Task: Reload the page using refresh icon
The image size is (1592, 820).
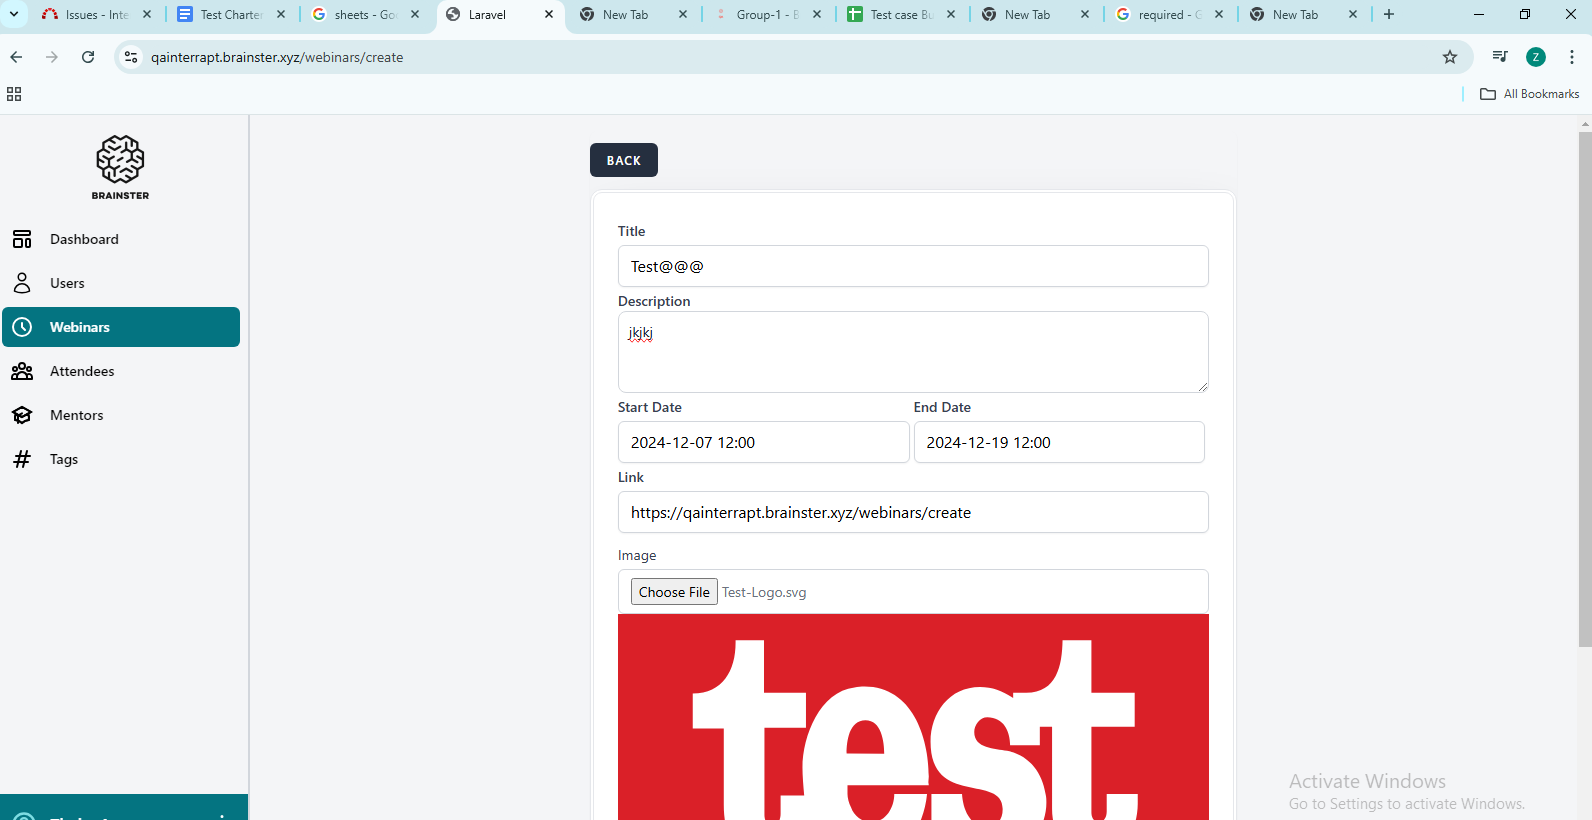Action: (x=88, y=57)
